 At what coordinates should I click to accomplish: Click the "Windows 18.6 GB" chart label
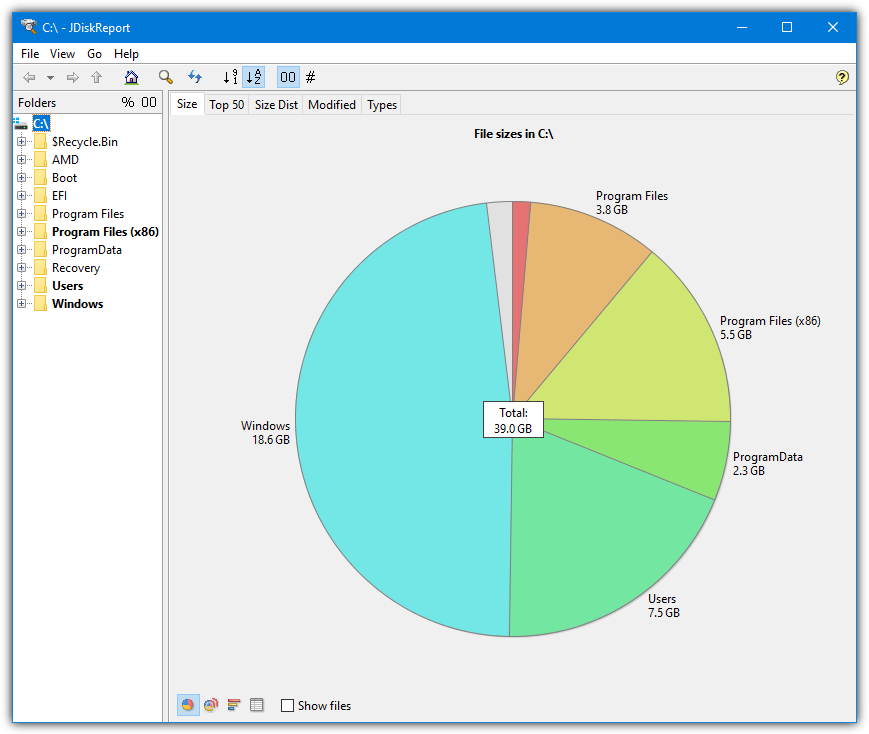point(265,432)
